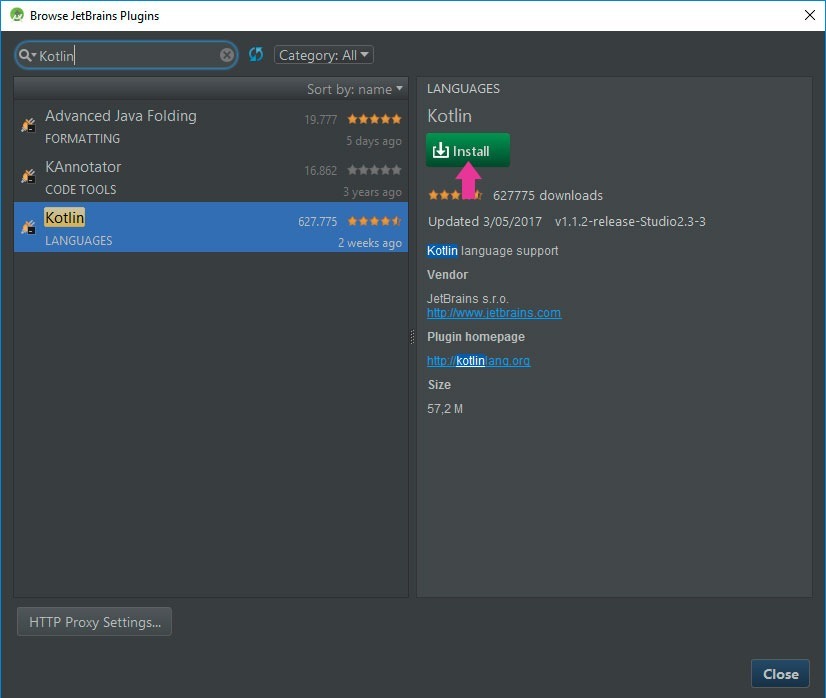The width and height of the screenshot is (826, 698).
Task: Open the kotlinlang.org homepage link
Action: click(478, 361)
